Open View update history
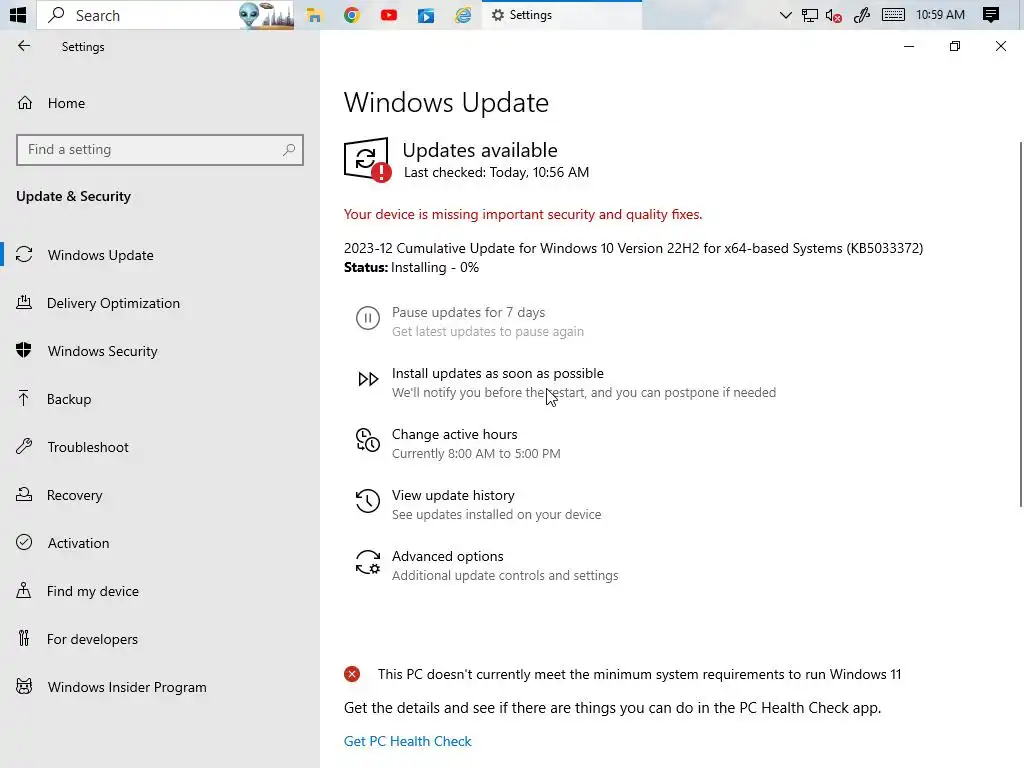Viewport: 1024px width, 768px height. 453,495
